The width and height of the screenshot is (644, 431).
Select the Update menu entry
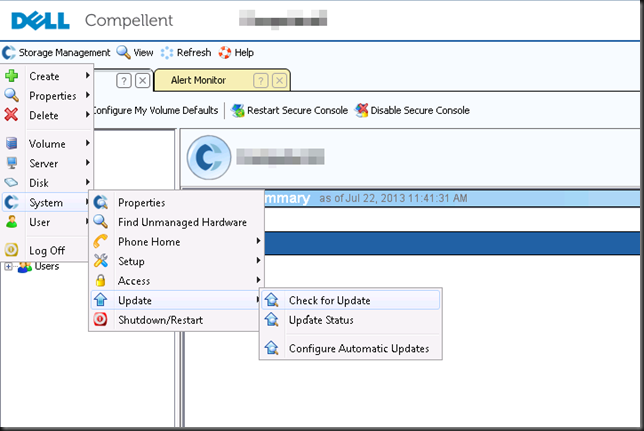(177, 300)
